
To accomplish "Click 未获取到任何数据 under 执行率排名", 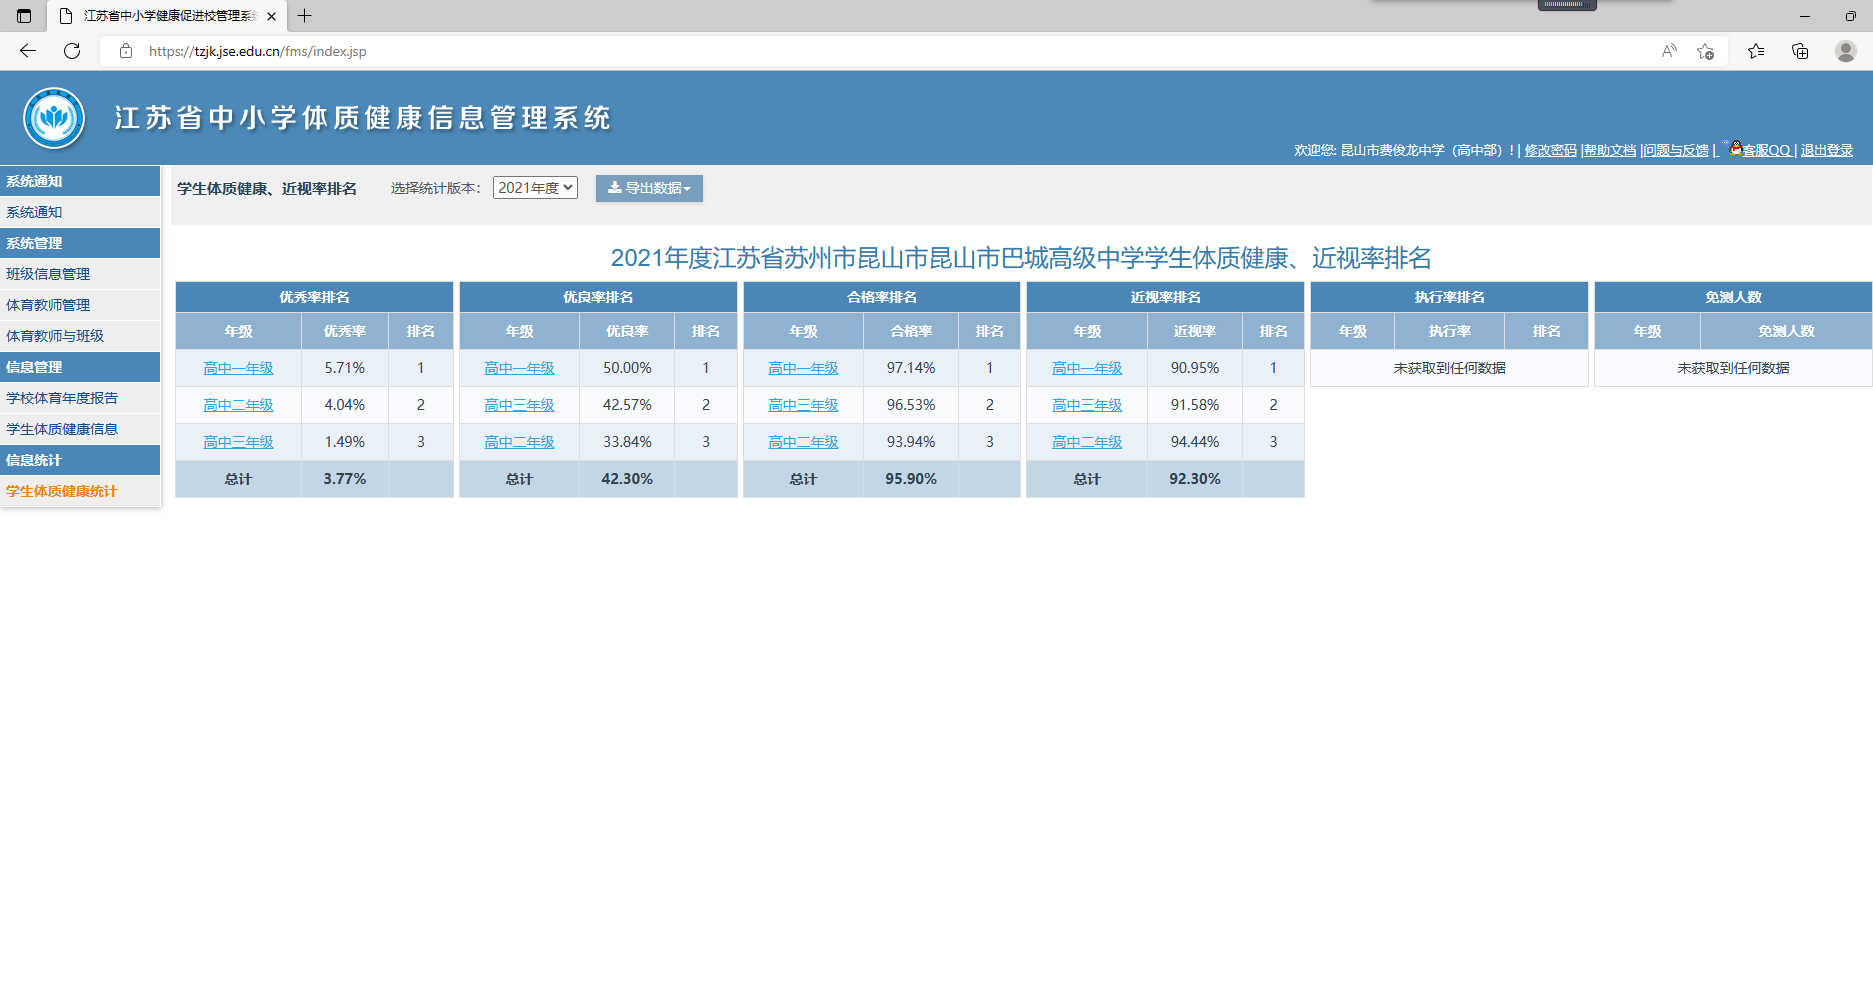I will tap(1449, 368).
